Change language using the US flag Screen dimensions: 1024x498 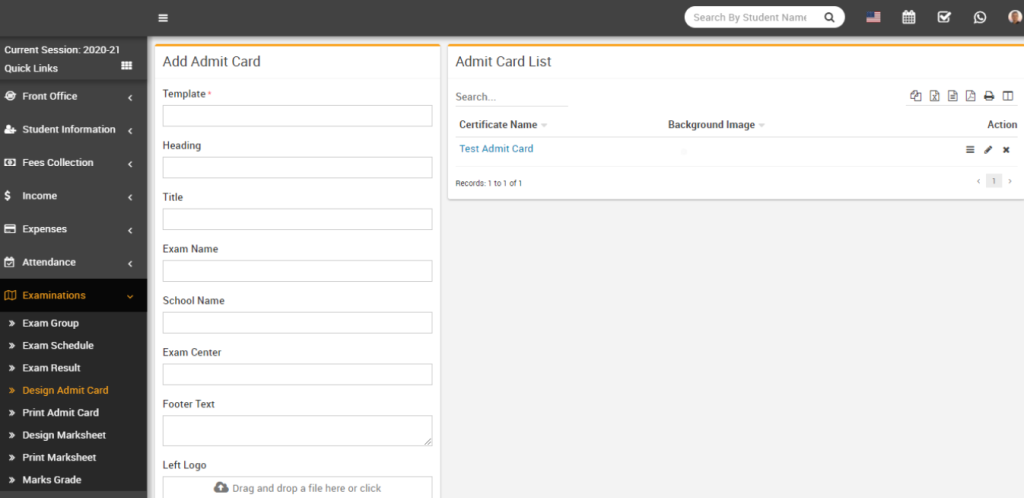click(873, 17)
